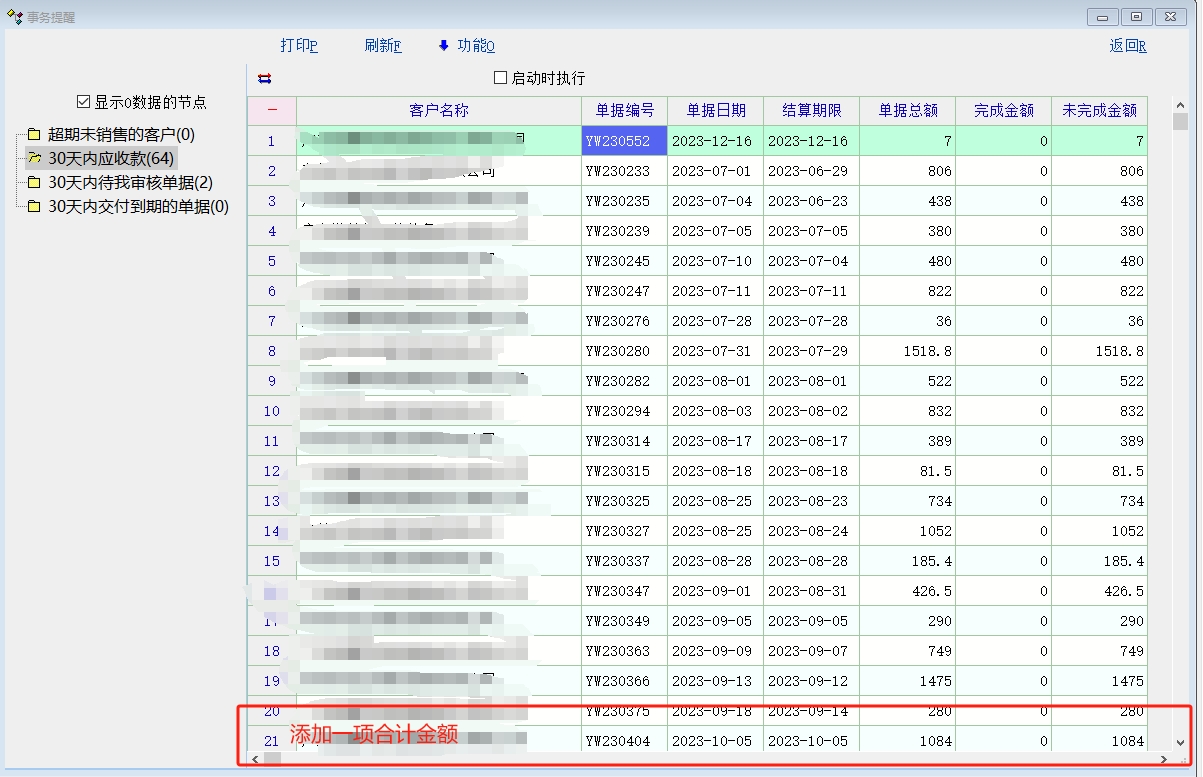Select document number cell YW230552
This screenshot has width=1203, height=777.
point(624,141)
